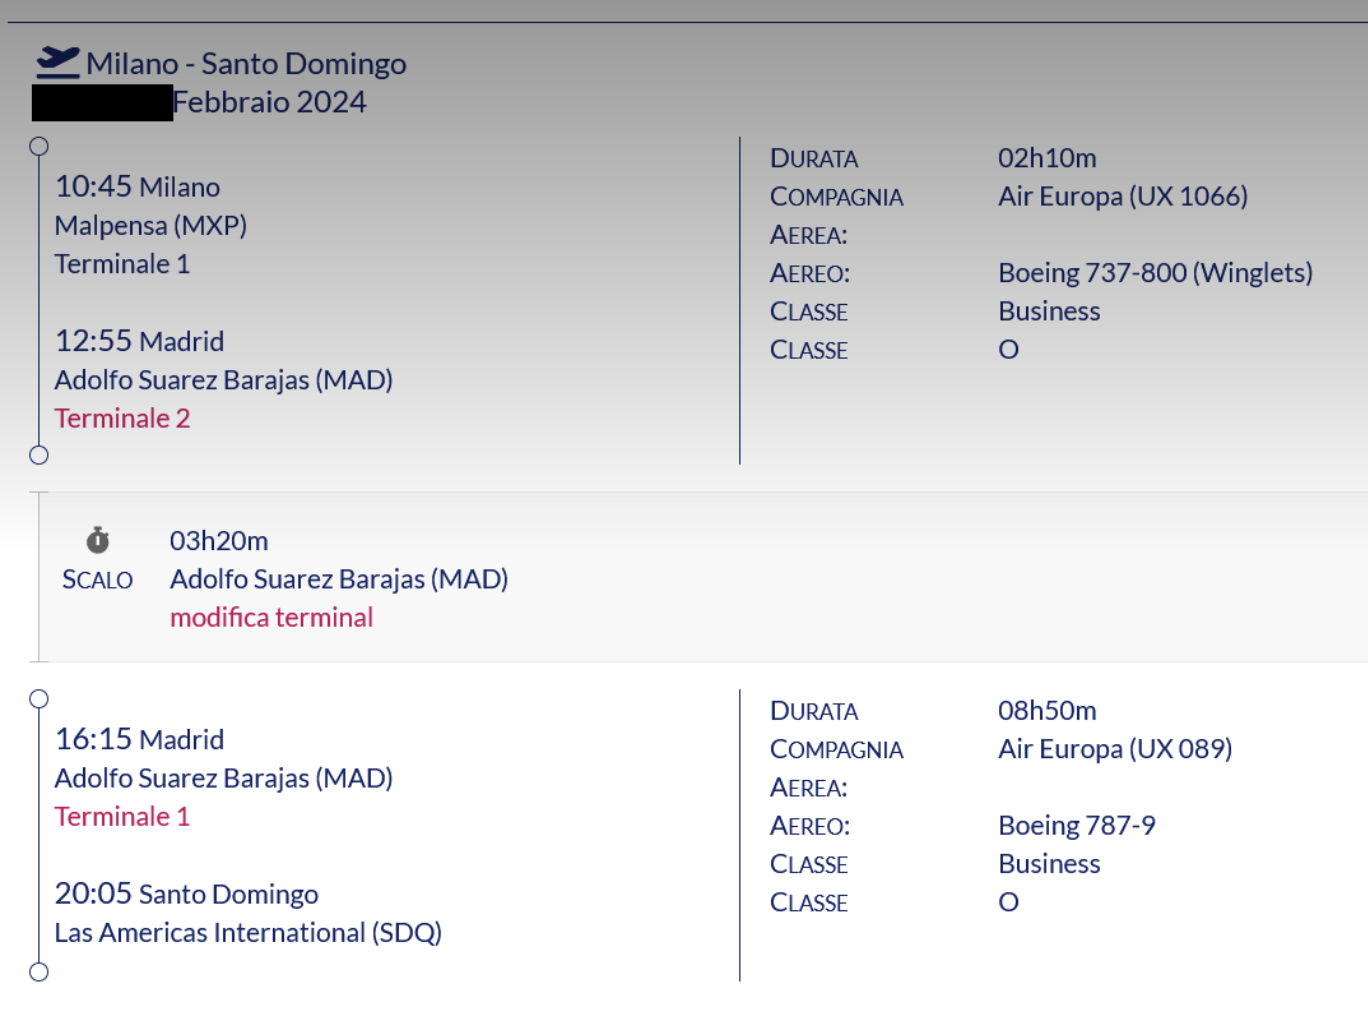Click "Business" class for flight UX 089
This screenshot has width=1368, height=1030.
point(1049,864)
